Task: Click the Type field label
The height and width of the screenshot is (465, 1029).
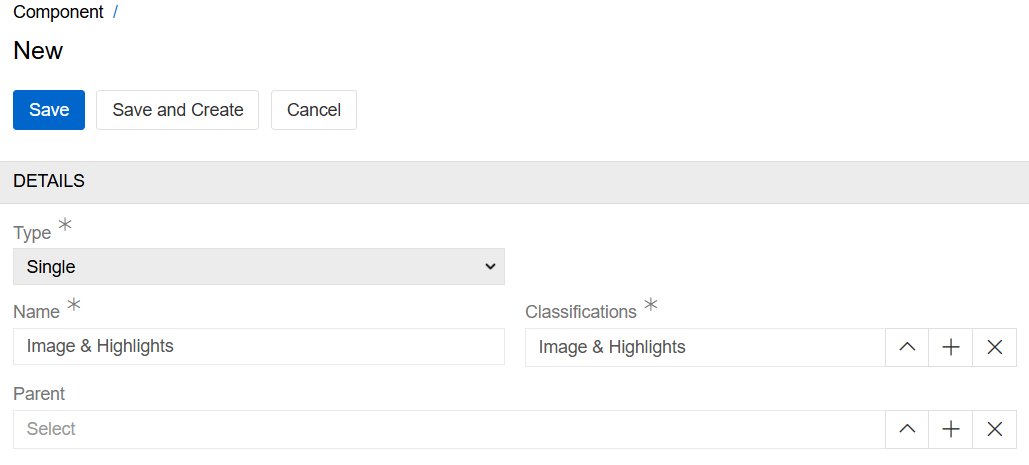Action: point(32,233)
